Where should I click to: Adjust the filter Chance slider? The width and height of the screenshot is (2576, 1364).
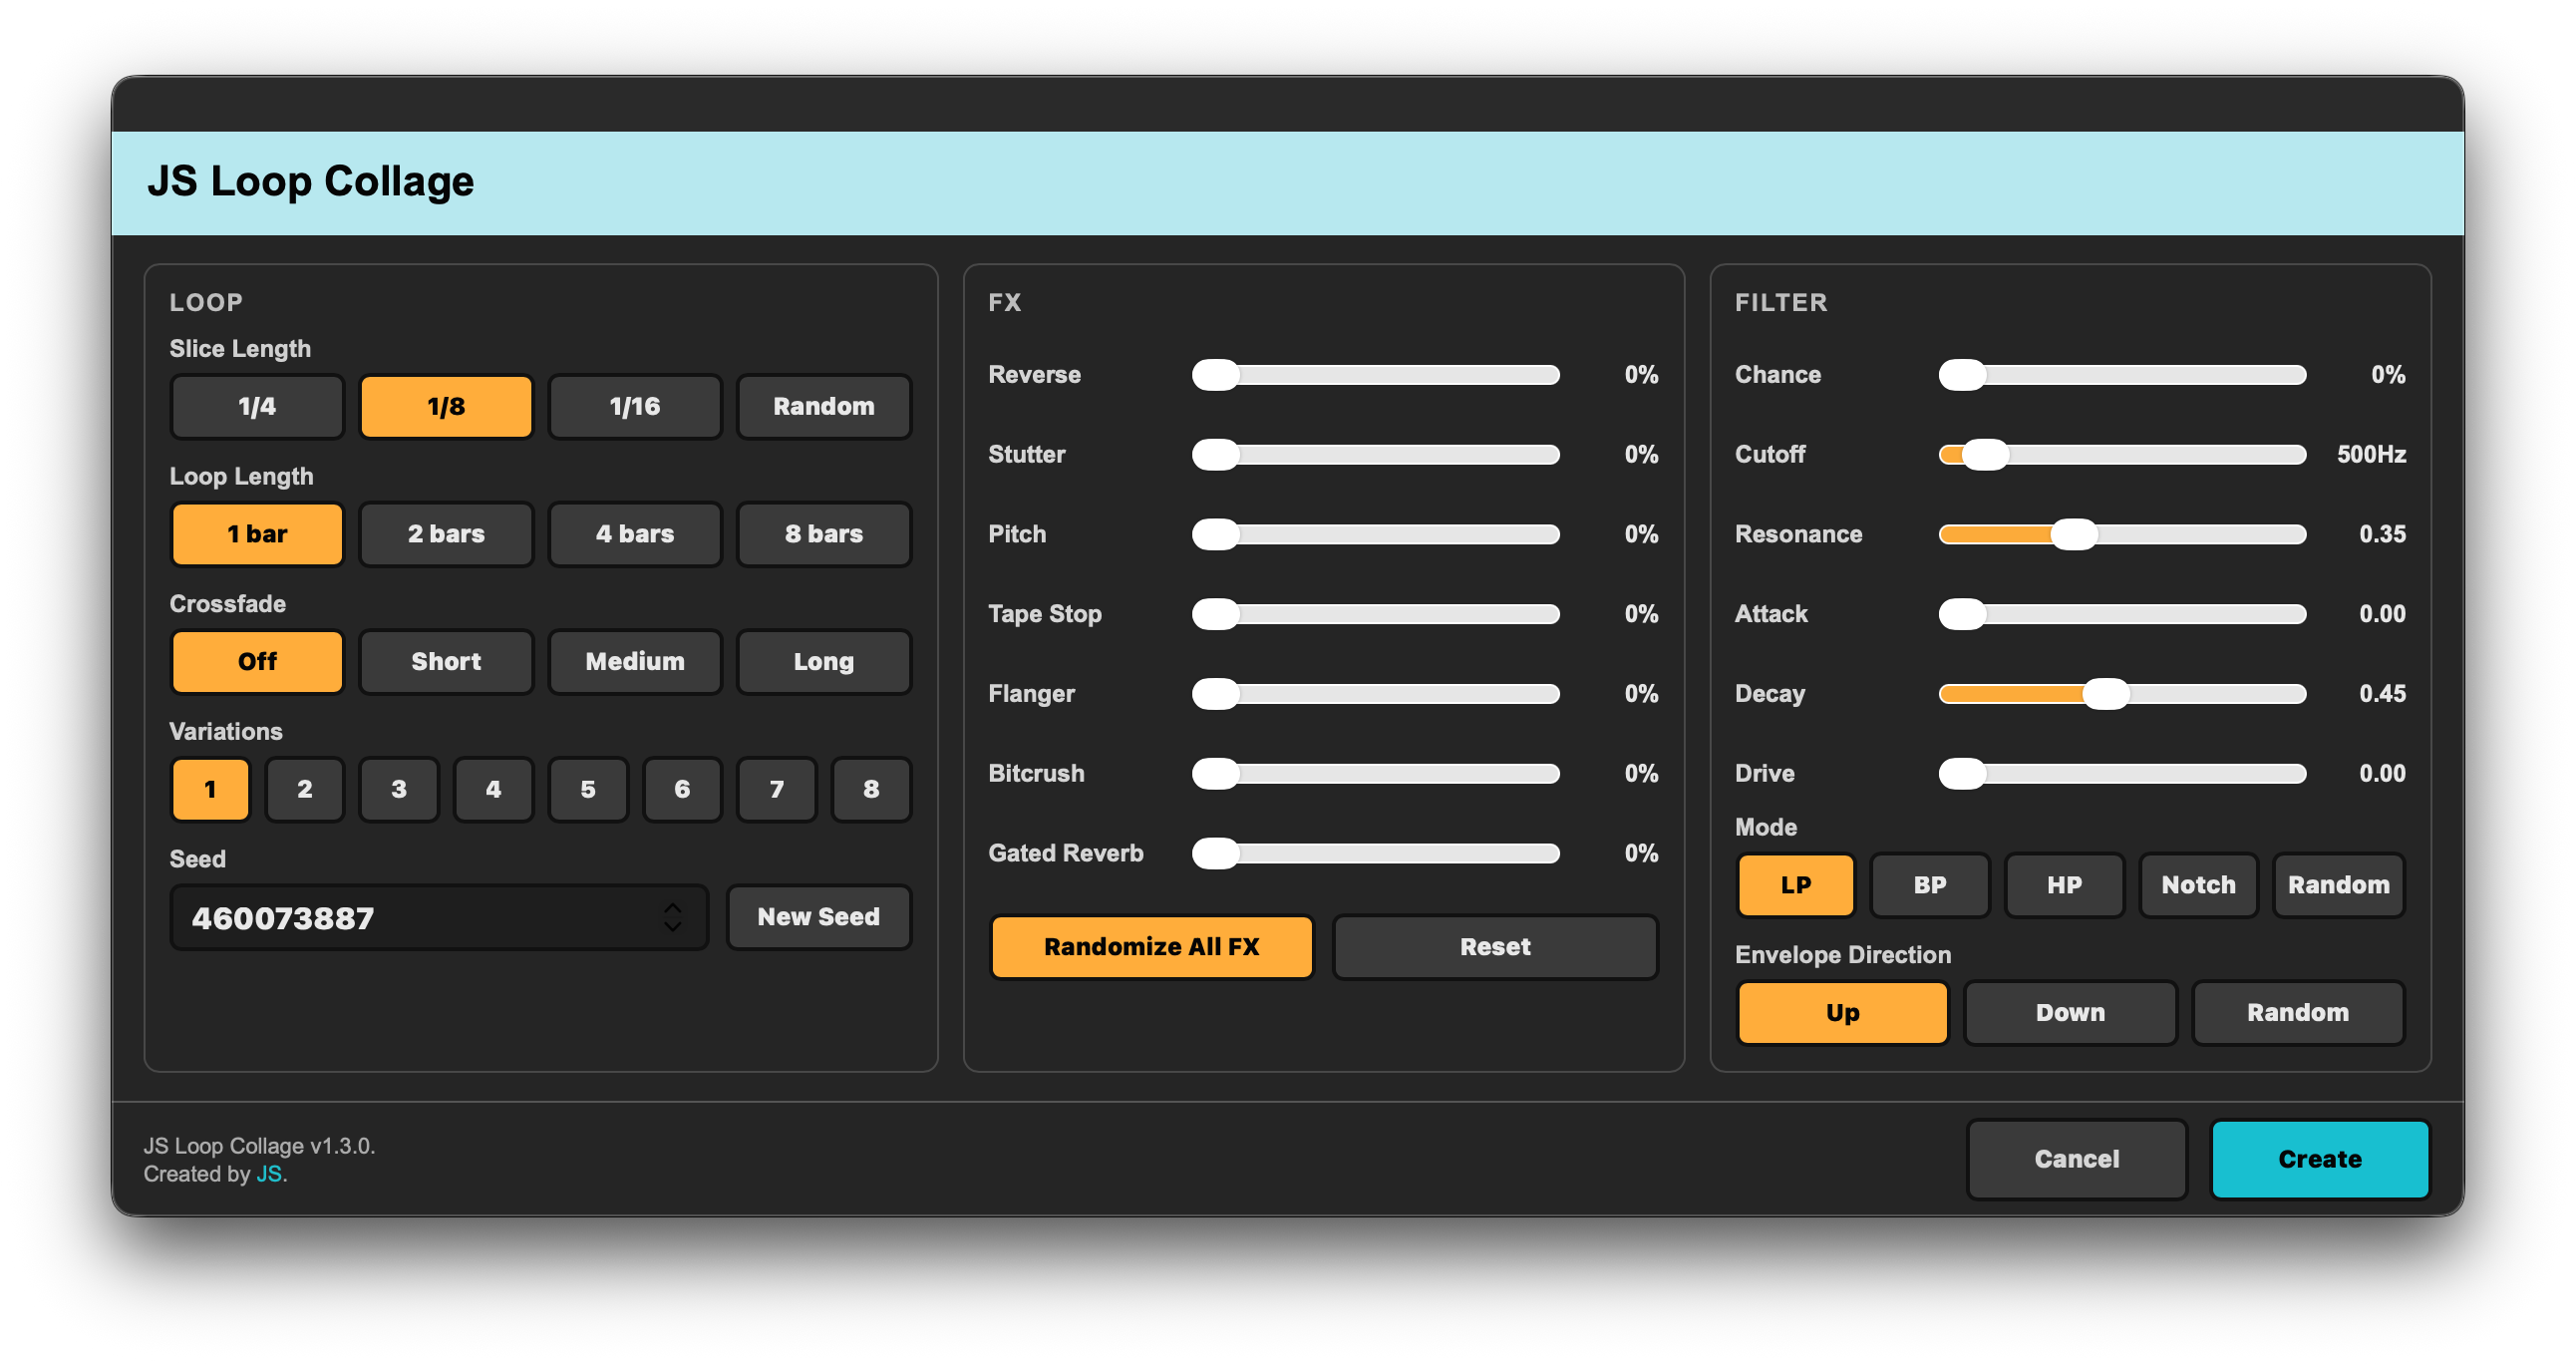(2122, 375)
